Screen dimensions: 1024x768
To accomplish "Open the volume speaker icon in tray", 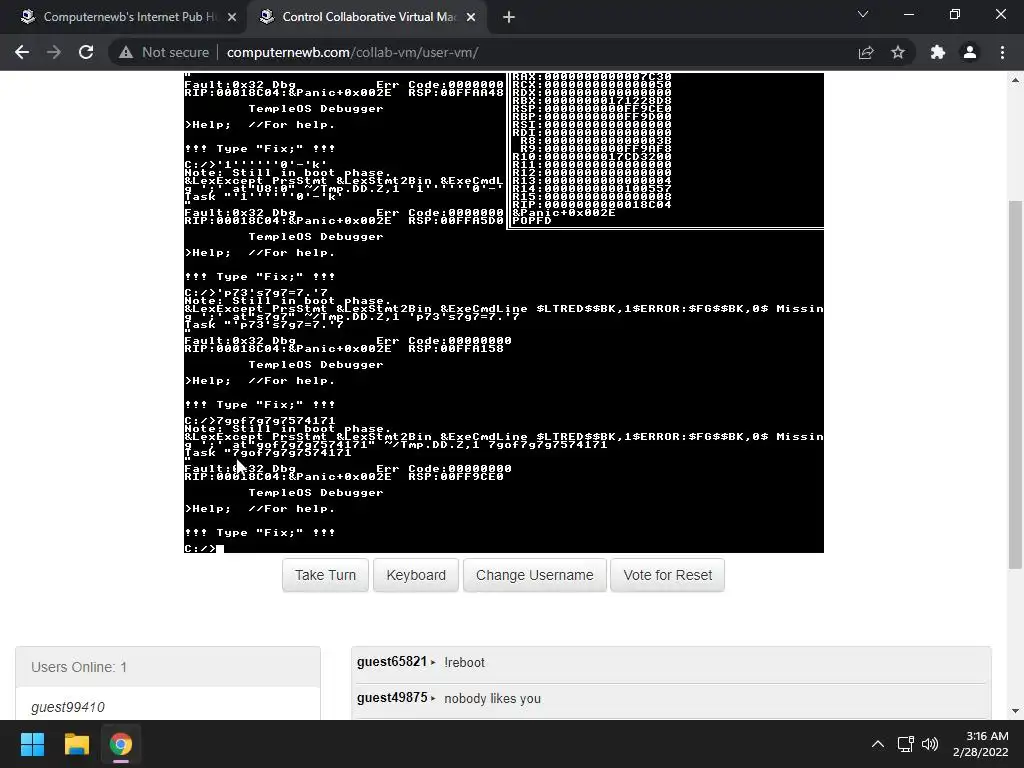I will coord(930,744).
